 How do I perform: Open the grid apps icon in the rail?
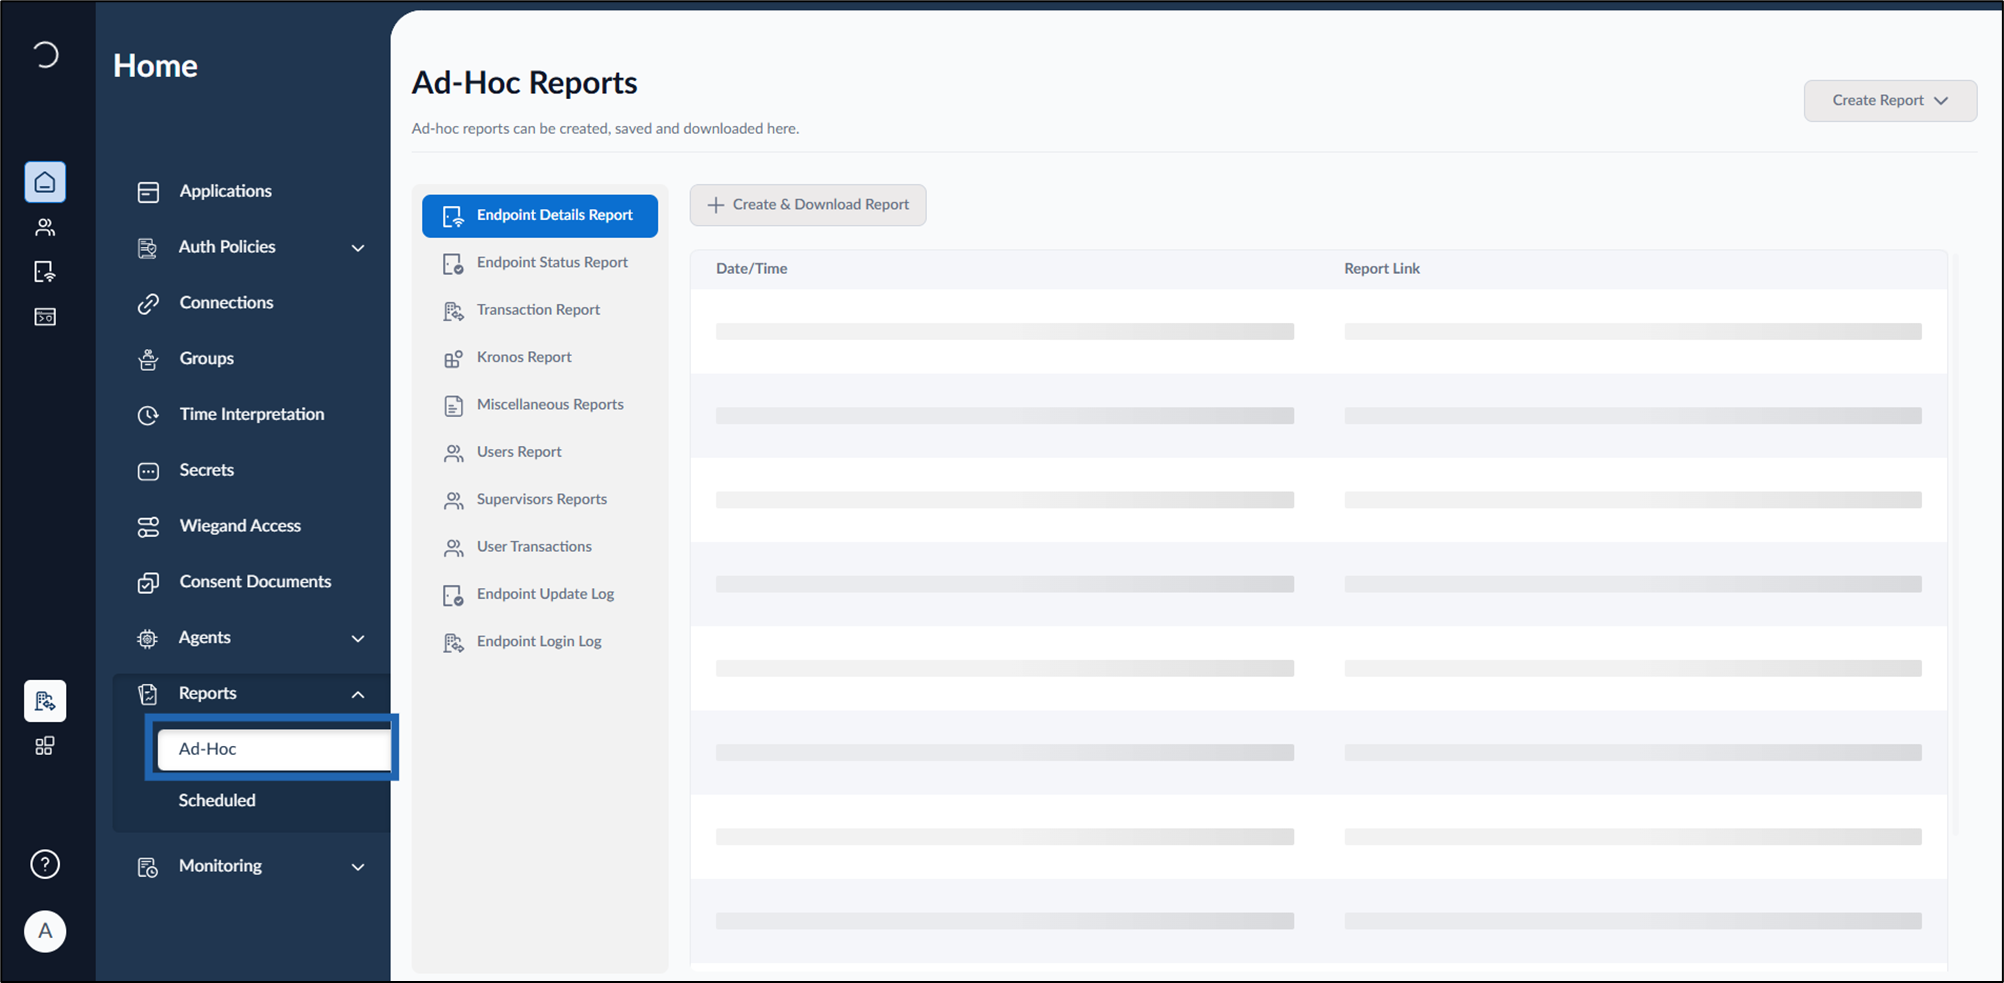(x=45, y=746)
